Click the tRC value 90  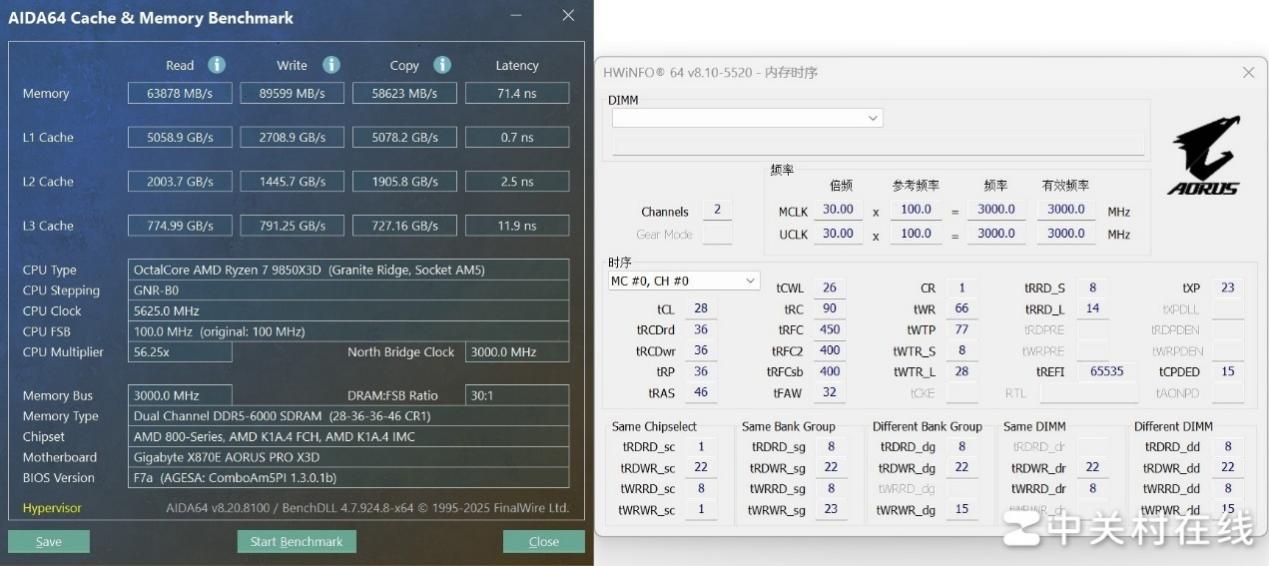830,309
